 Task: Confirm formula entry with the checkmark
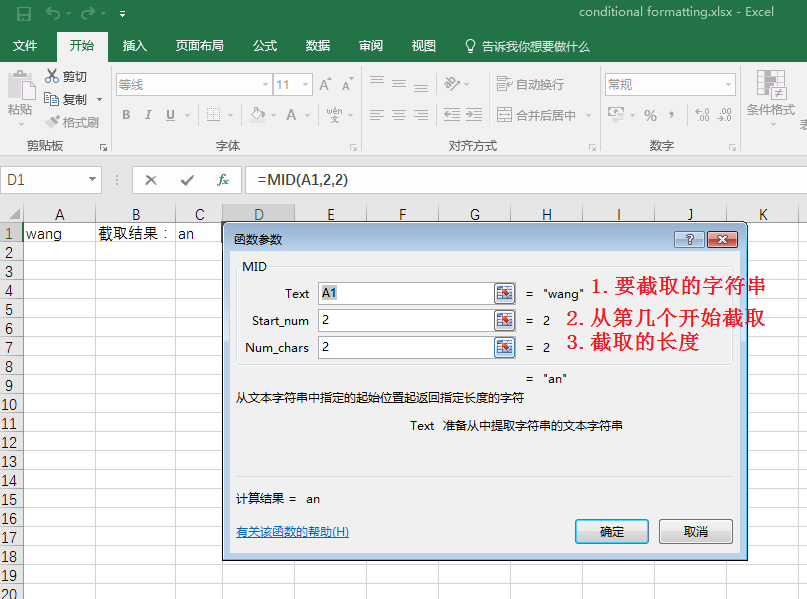[x=187, y=180]
